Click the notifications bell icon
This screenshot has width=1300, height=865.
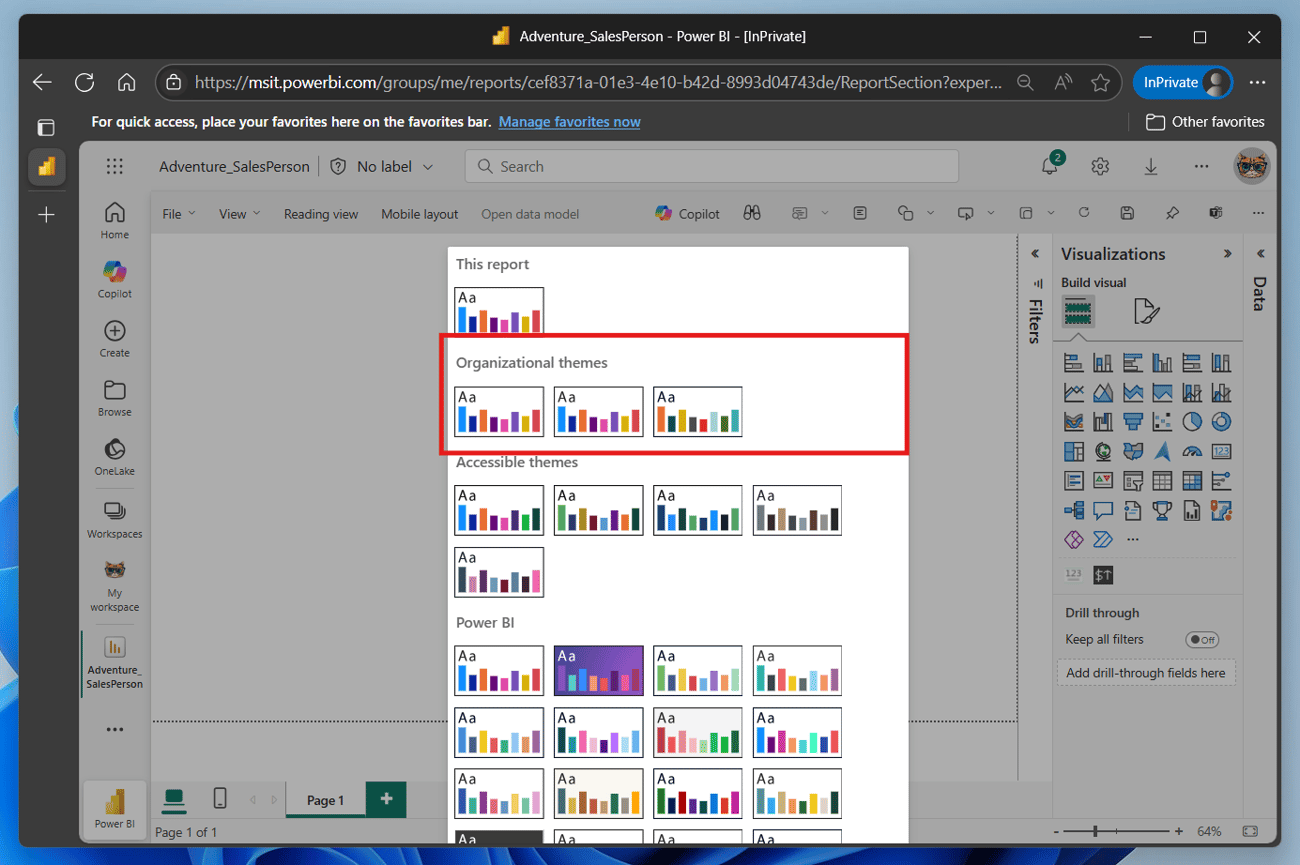click(1049, 166)
